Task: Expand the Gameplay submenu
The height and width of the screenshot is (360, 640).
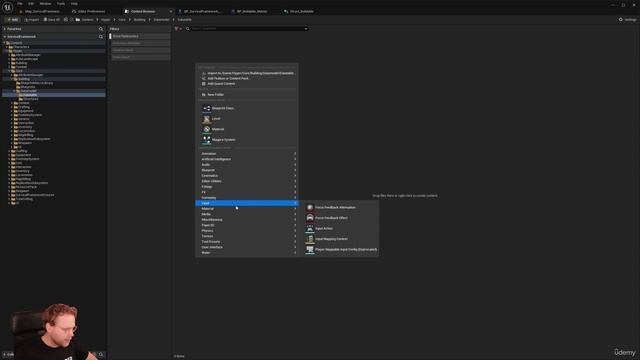Action: tap(247, 198)
